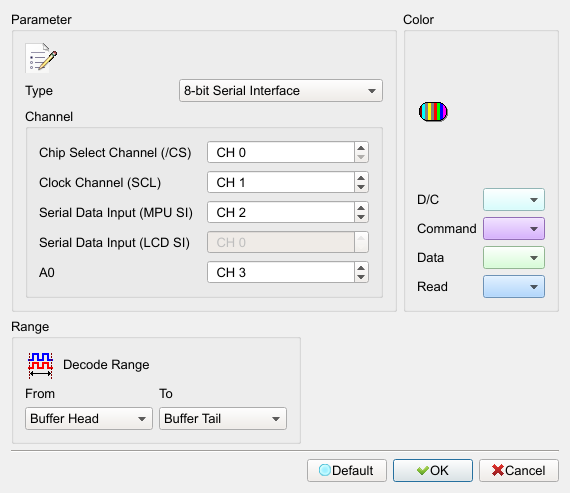Click the rainbow color stripes icon
Viewport: 570px width, 493px height.
coord(433,112)
